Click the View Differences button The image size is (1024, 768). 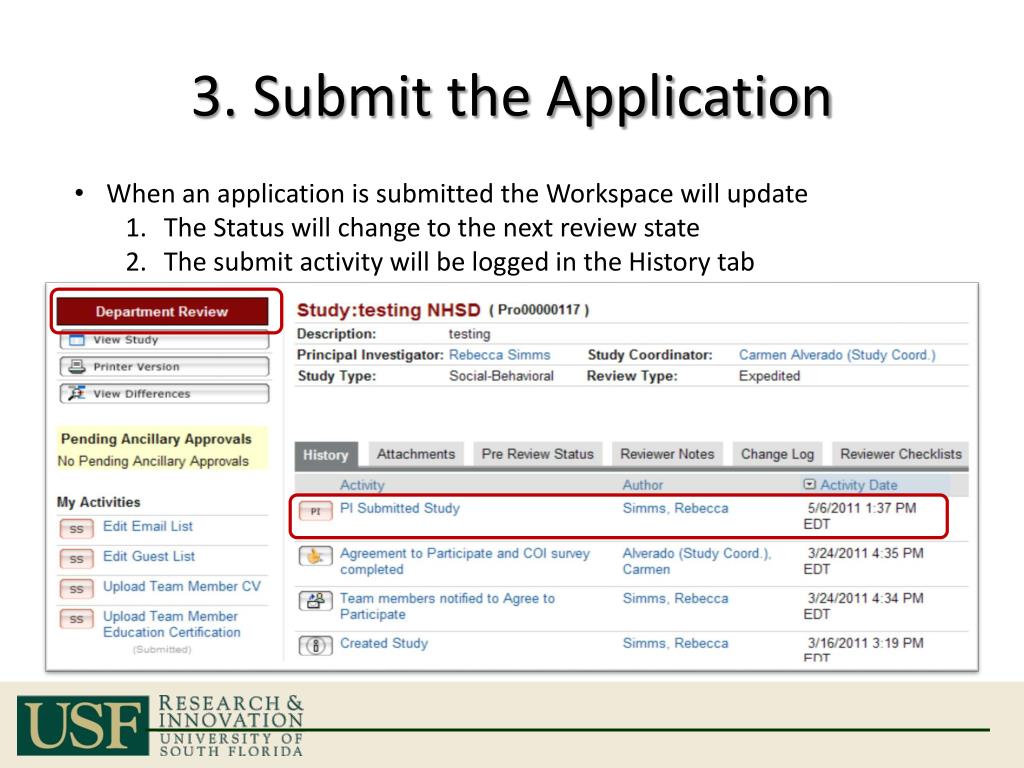click(163, 394)
